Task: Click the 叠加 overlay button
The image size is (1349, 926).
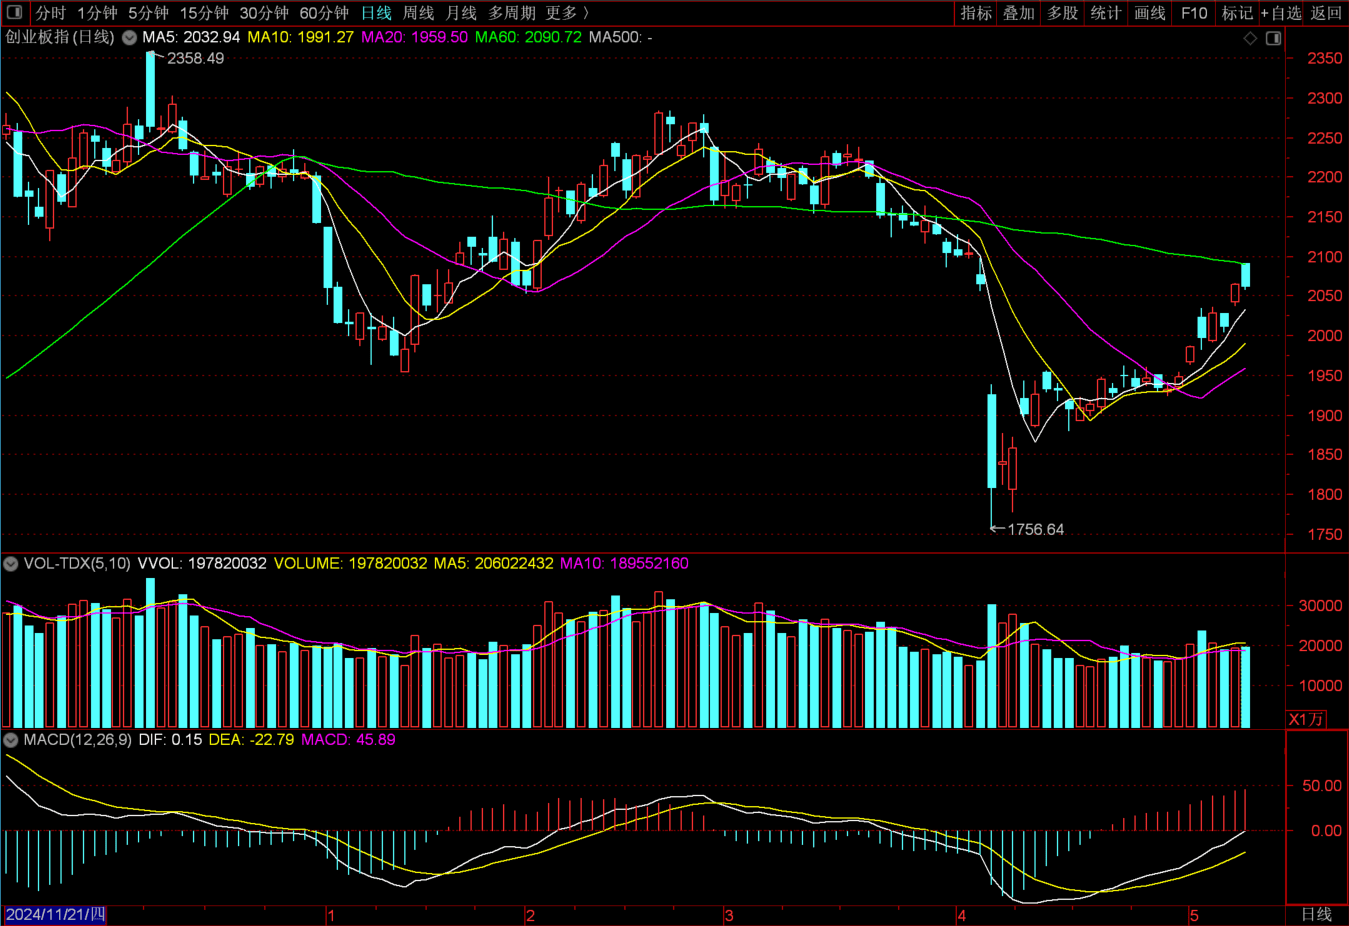Action: [1019, 13]
